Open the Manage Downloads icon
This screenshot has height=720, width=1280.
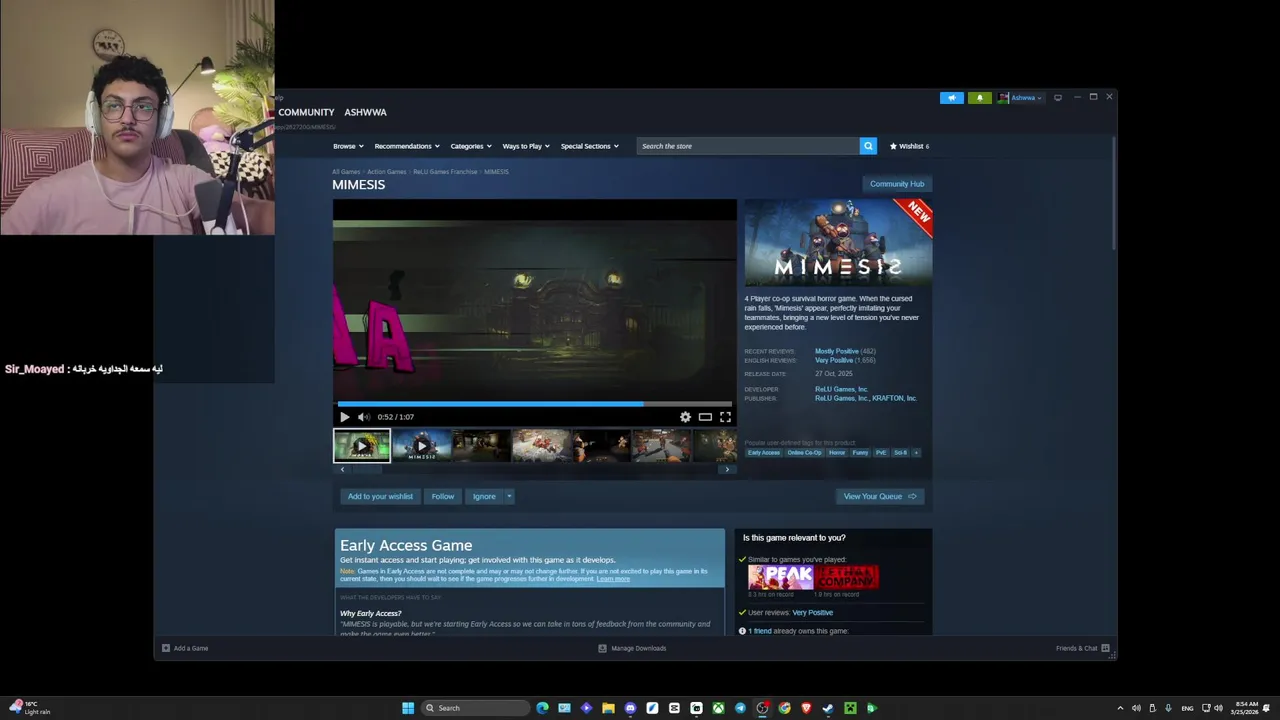pyautogui.click(x=602, y=648)
